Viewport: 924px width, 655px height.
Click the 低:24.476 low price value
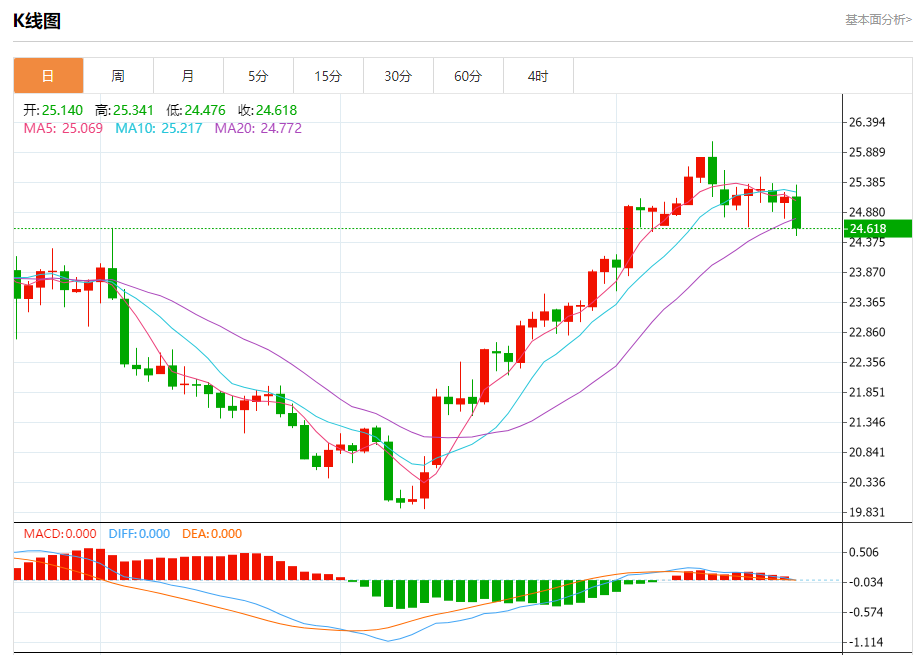tap(196, 110)
